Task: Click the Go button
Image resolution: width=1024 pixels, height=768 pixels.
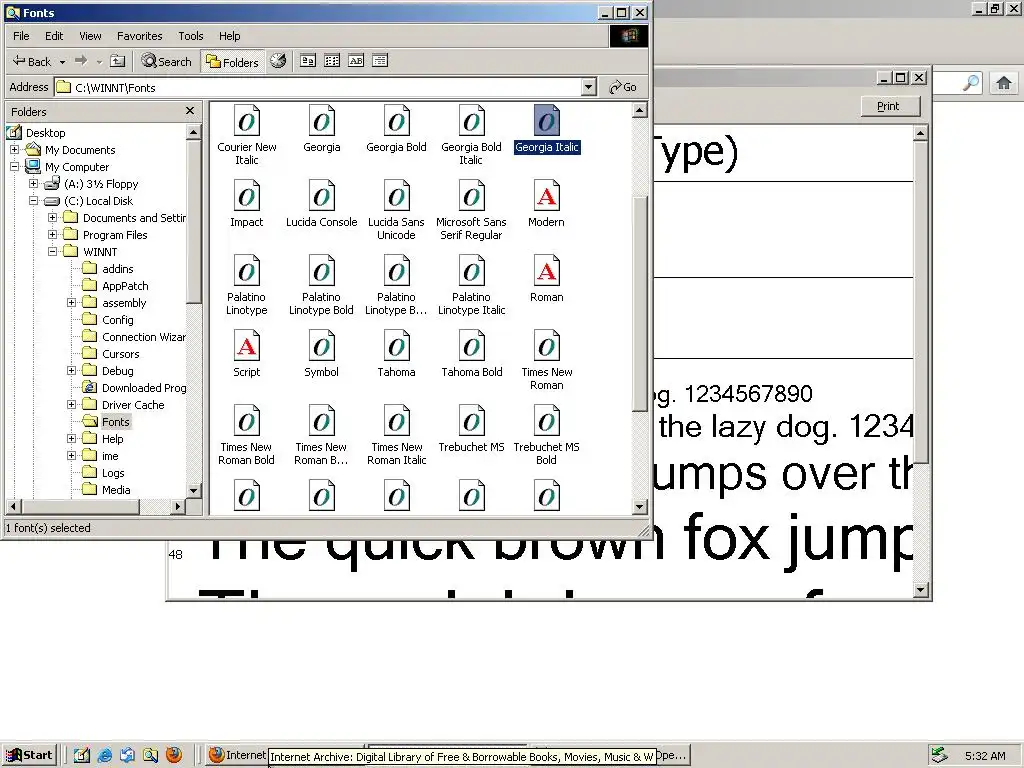Action: [622, 87]
